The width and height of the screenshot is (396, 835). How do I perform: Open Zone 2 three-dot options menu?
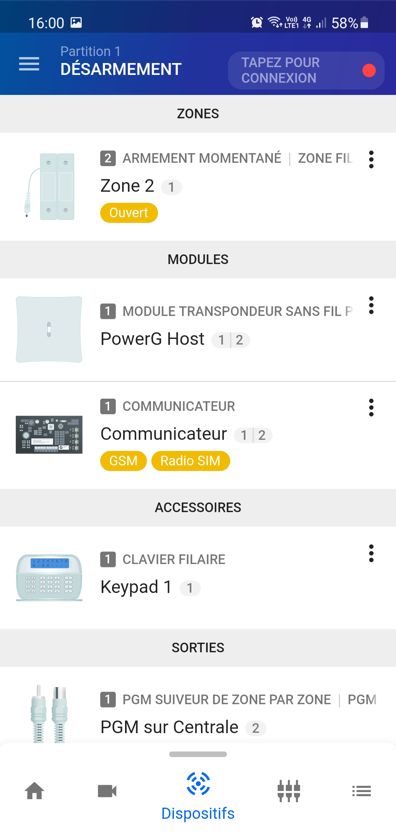pos(371,159)
